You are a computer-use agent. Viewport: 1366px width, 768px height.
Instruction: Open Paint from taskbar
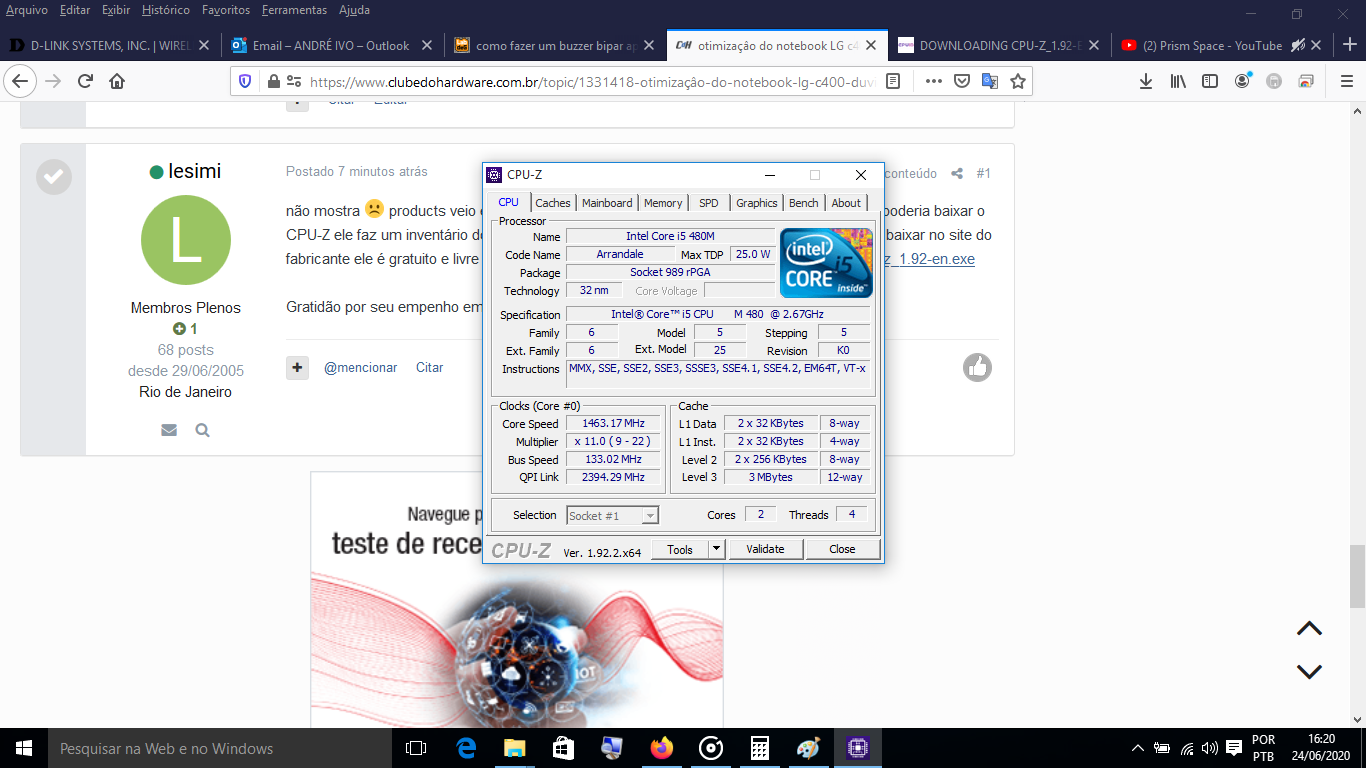(808, 748)
